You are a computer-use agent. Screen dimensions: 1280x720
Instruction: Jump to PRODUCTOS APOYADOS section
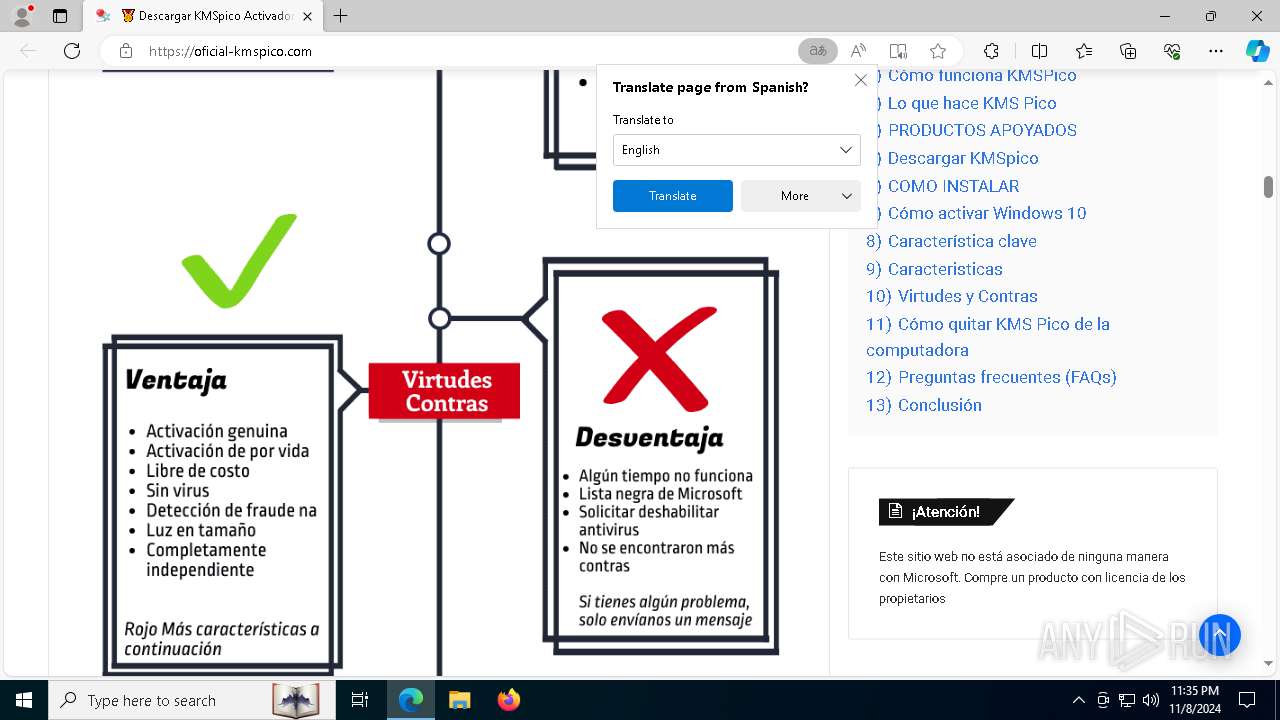(x=981, y=130)
